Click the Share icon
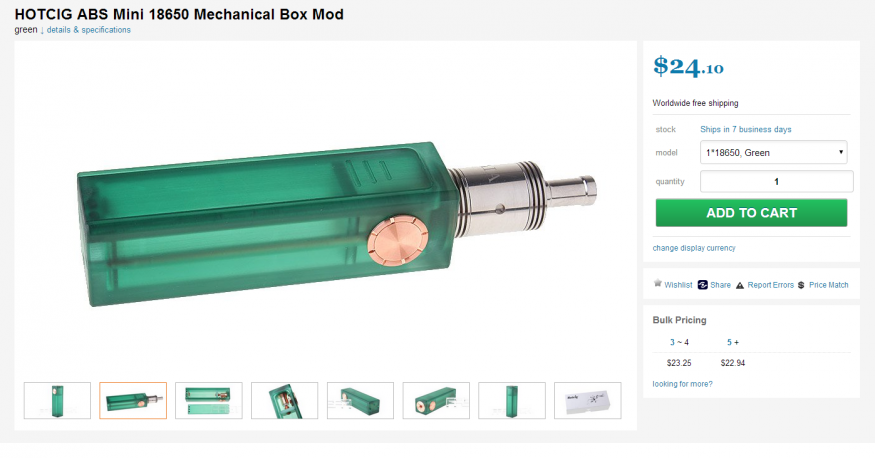The height and width of the screenshot is (458, 875). point(703,285)
